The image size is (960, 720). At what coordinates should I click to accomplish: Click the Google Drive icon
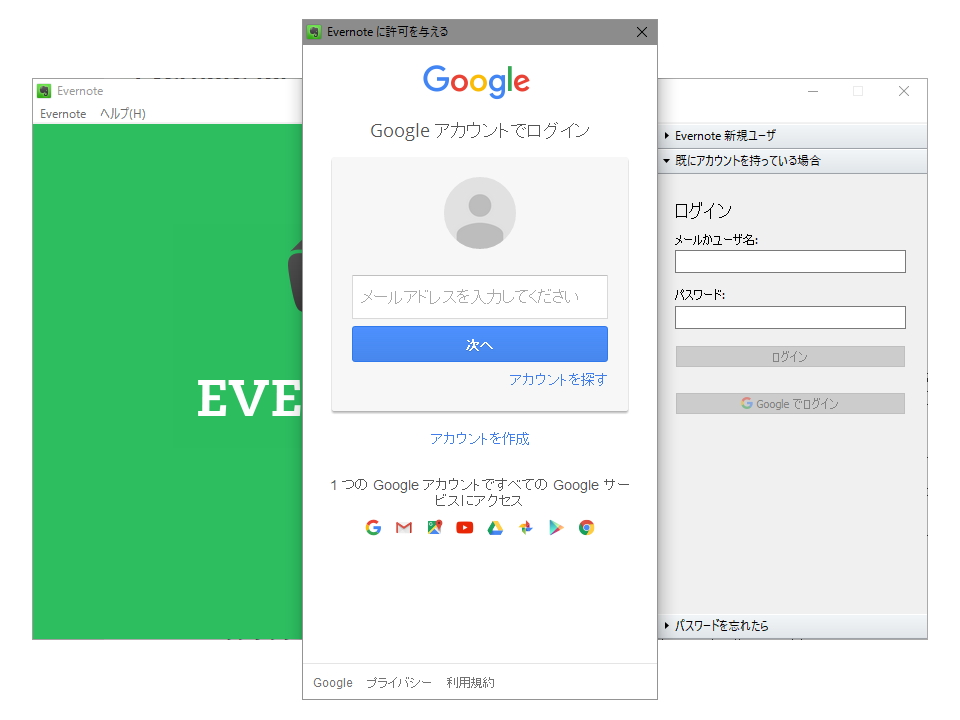pos(494,527)
